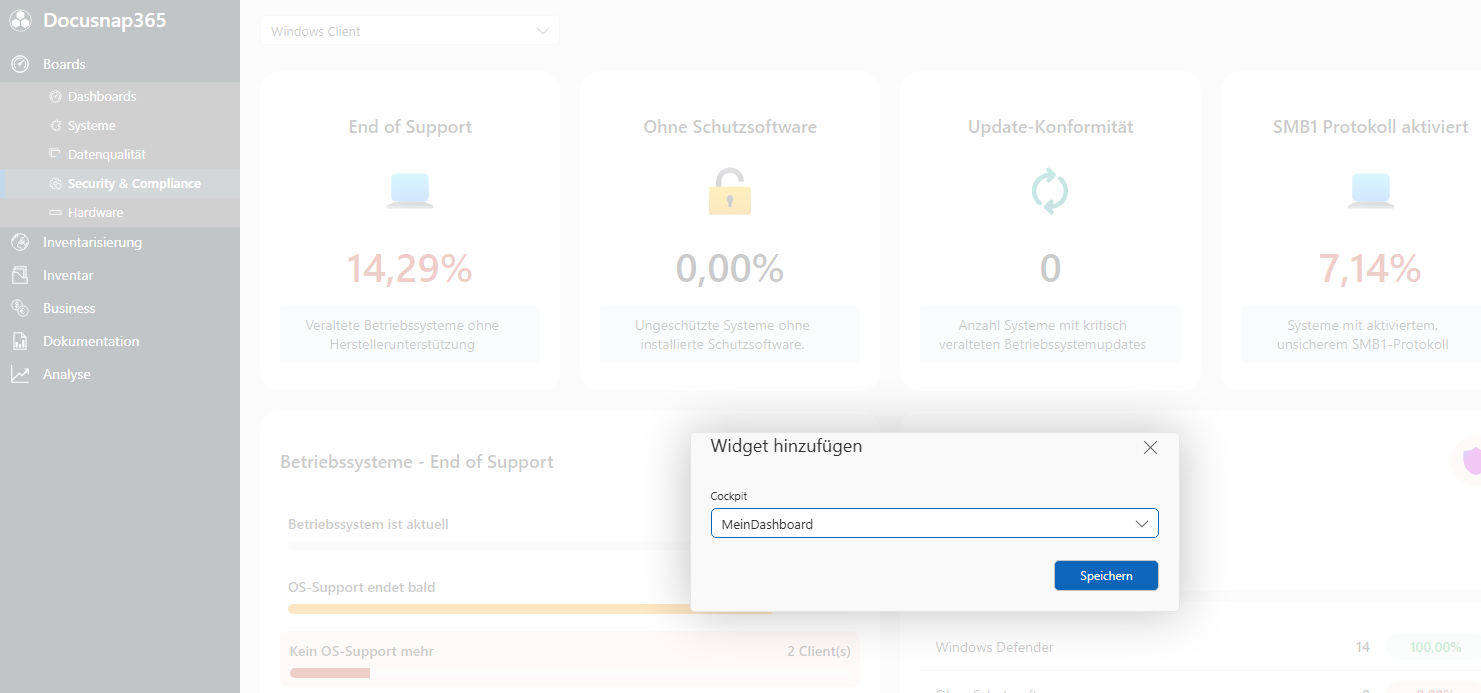Click the Widget hinzufügen dialog title

(x=786, y=446)
